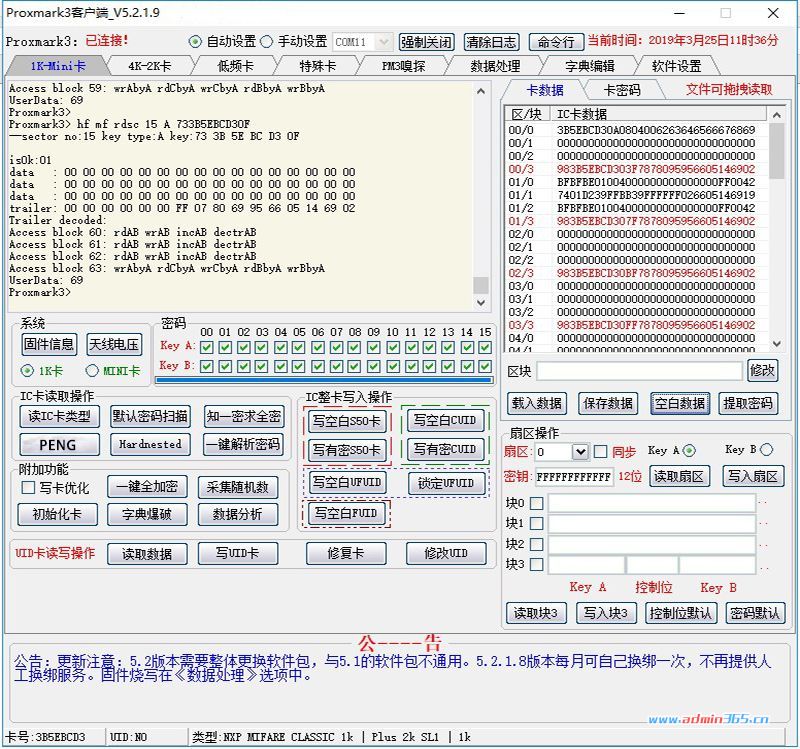Switch to the 低频卡 tab

pos(235,66)
